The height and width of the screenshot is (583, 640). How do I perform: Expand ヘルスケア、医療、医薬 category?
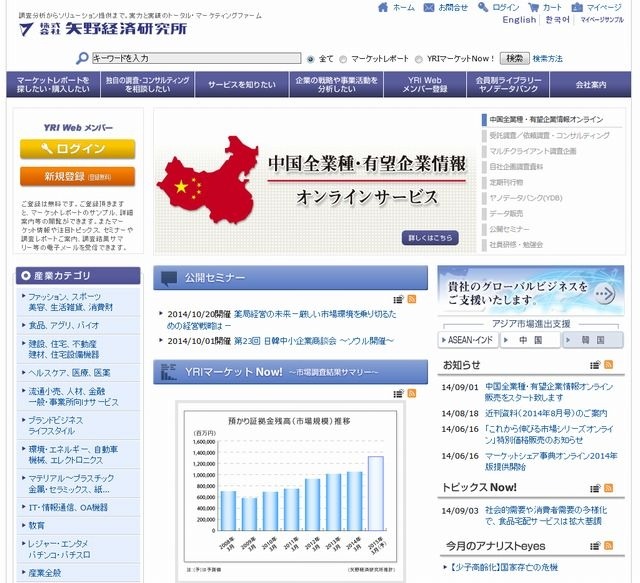(x=78, y=373)
